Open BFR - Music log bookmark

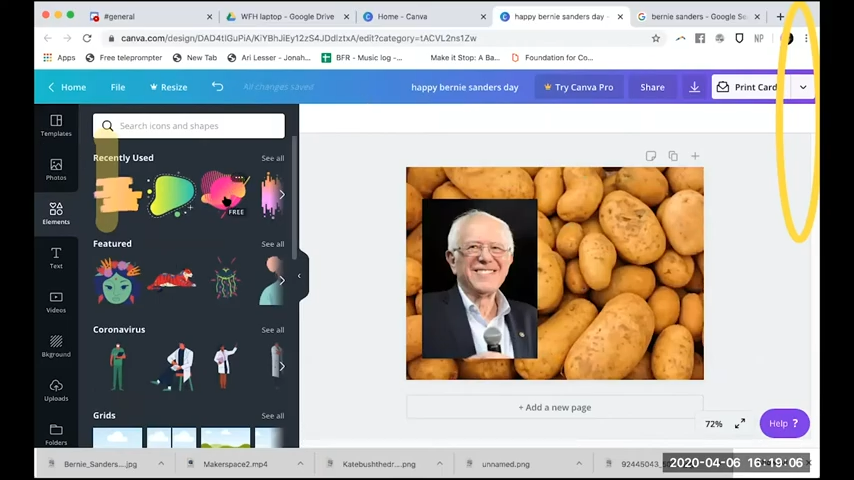point(362,57)
